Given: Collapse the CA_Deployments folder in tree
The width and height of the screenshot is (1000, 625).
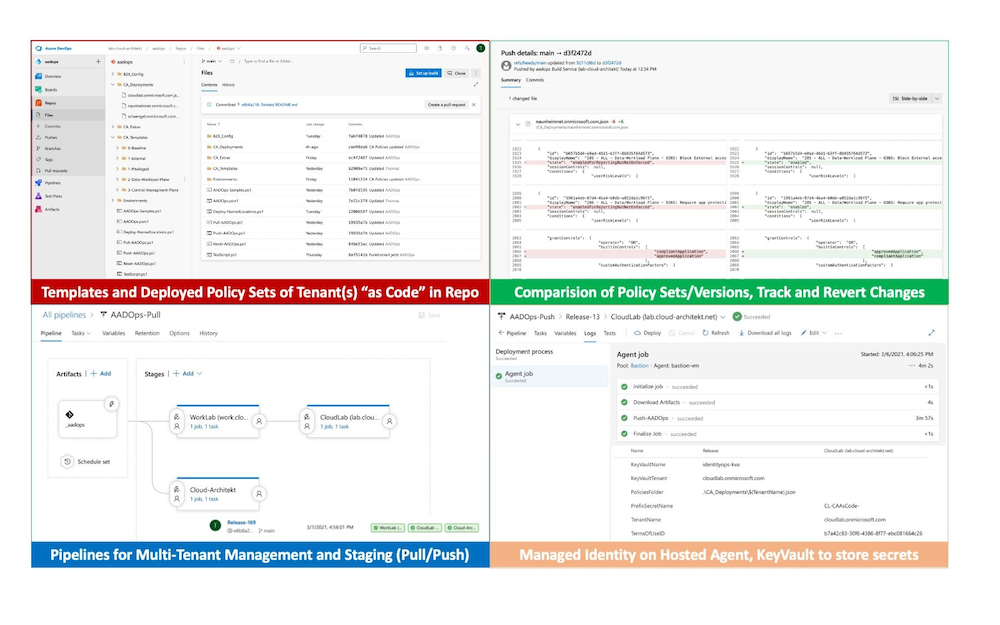Looking at the screenshot, I should [113, 84].
